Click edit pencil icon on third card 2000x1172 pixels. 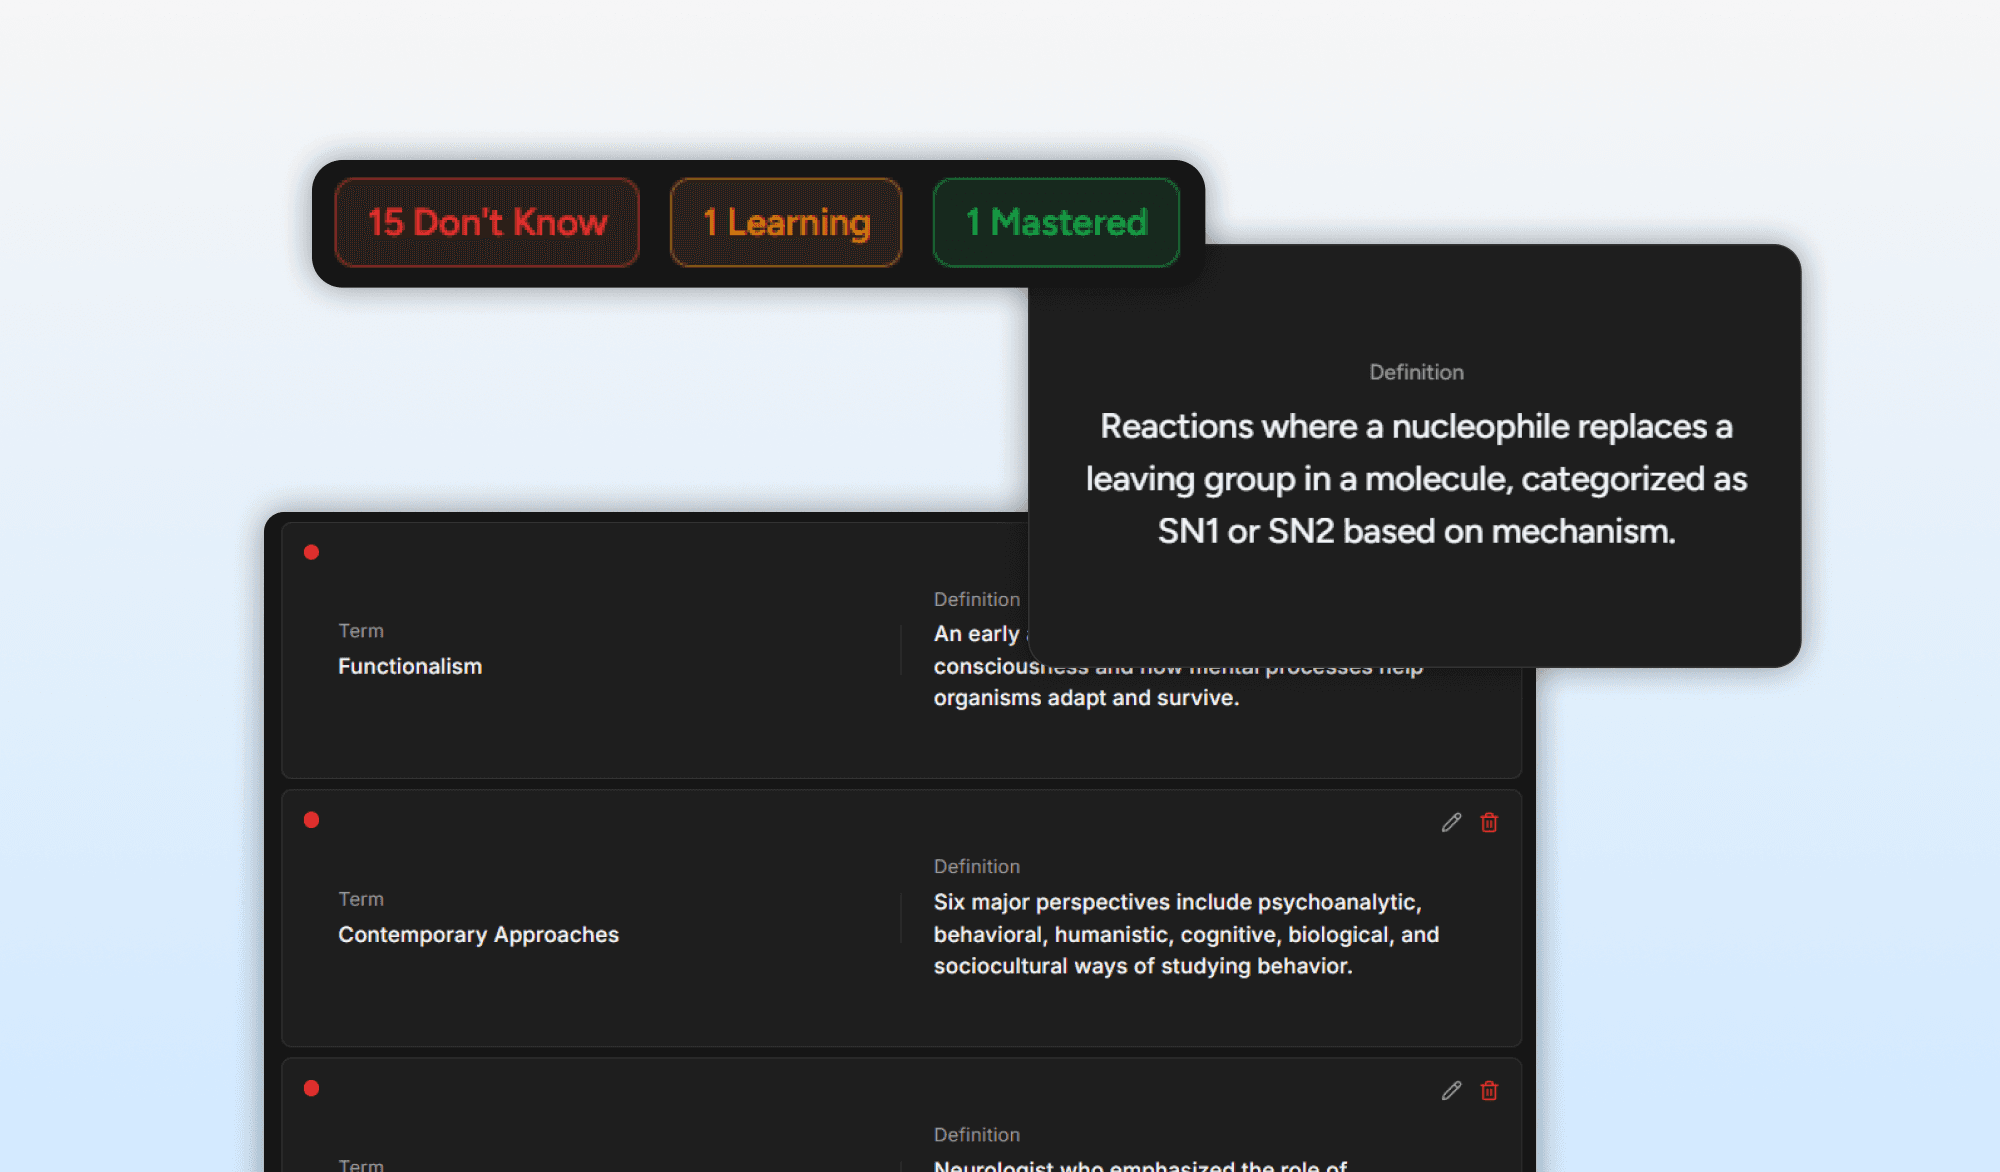pos(1451,1090)
